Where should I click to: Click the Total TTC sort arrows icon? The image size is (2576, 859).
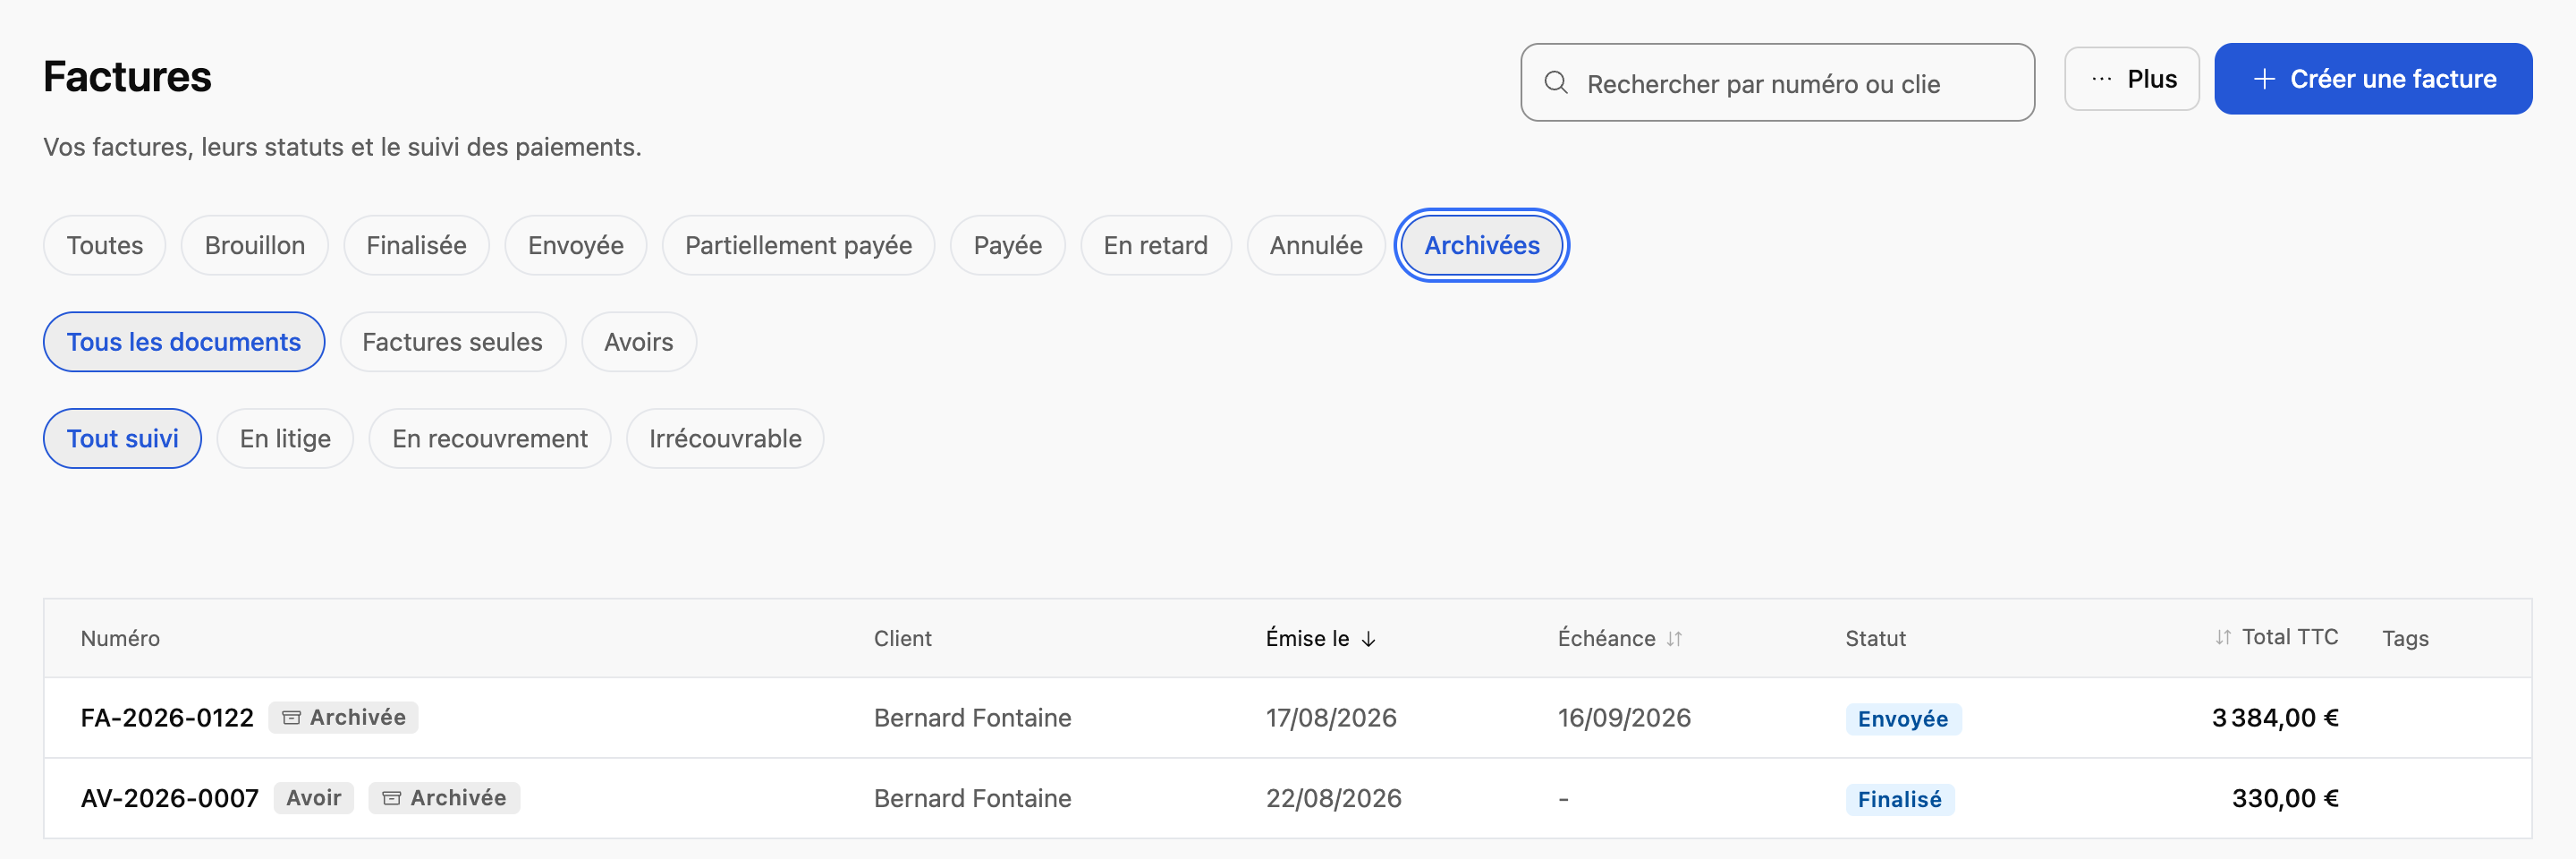point(2222,637)
